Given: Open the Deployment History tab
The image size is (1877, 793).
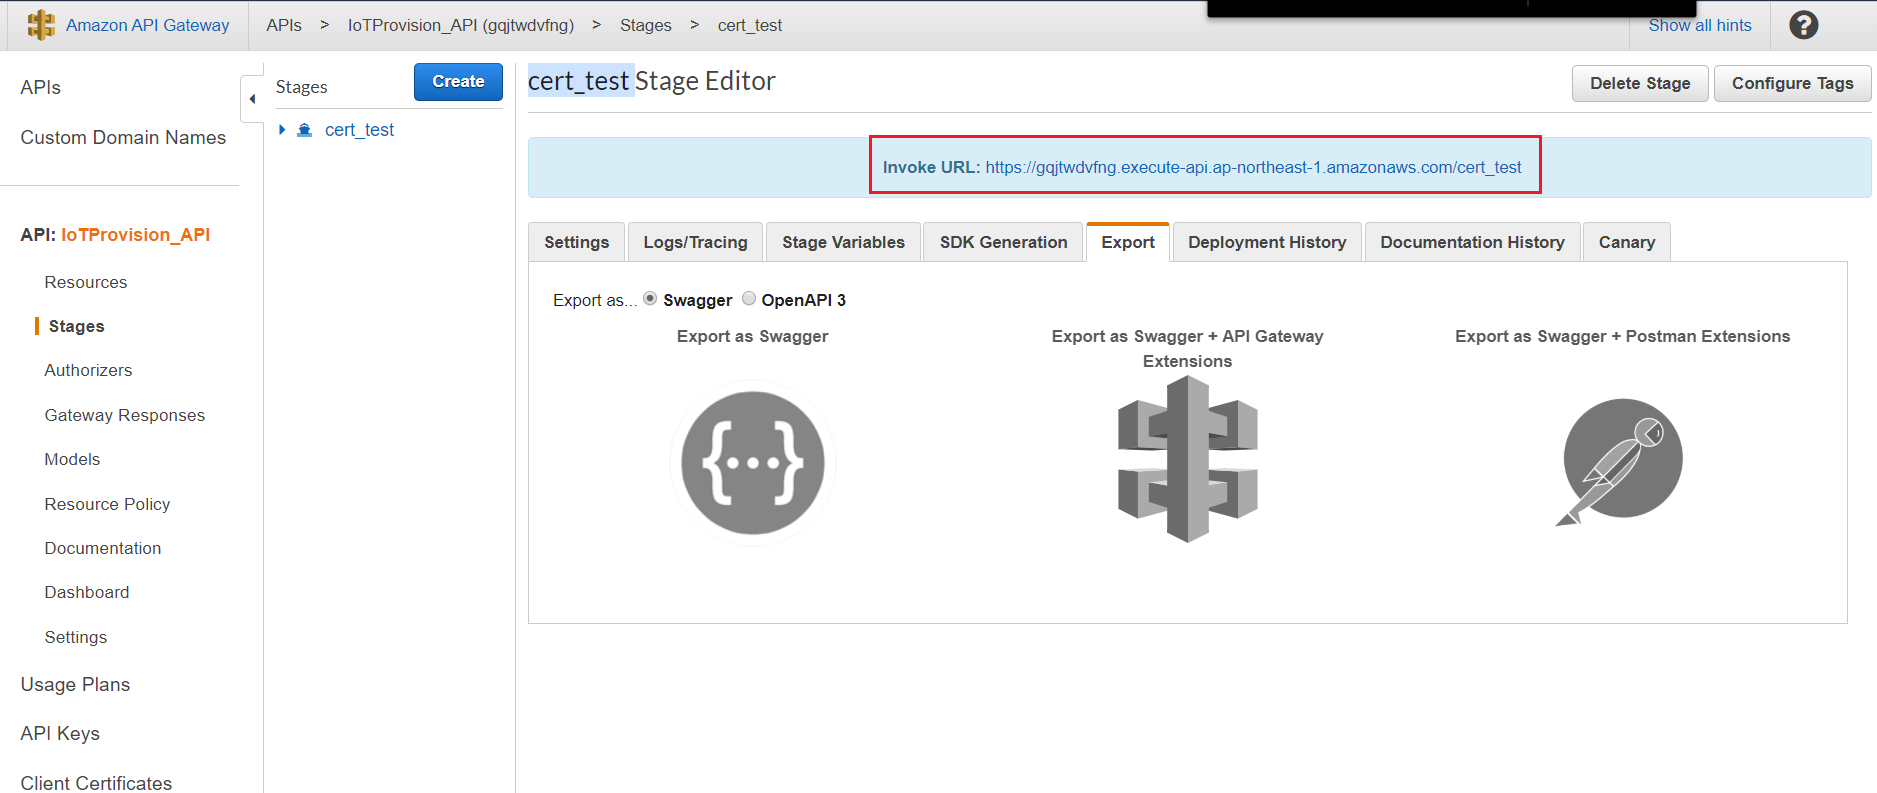Looking at the screenshot, I should tap(1267, 242).
